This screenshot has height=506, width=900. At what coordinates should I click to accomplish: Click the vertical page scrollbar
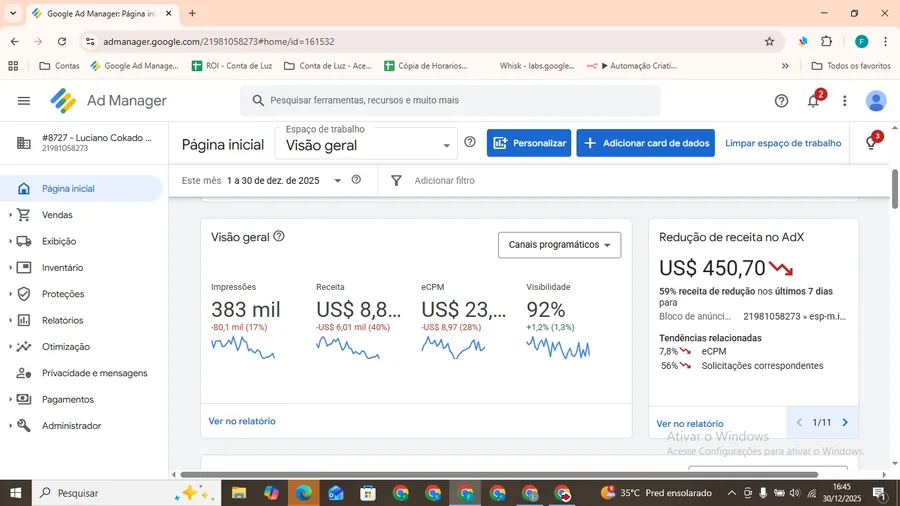point(895,189)
